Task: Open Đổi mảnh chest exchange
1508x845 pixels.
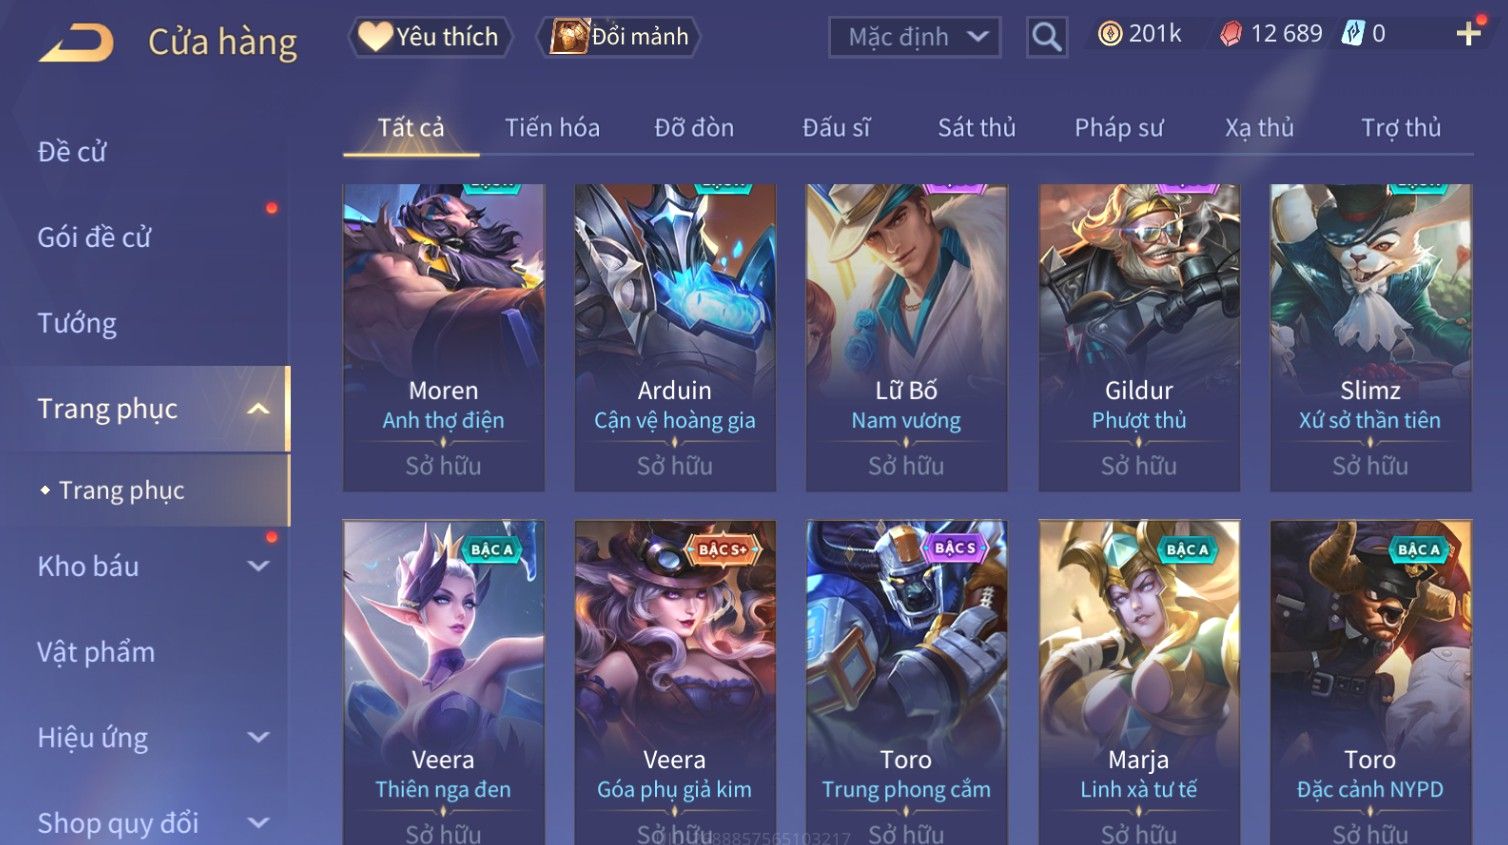Action: 619,37
